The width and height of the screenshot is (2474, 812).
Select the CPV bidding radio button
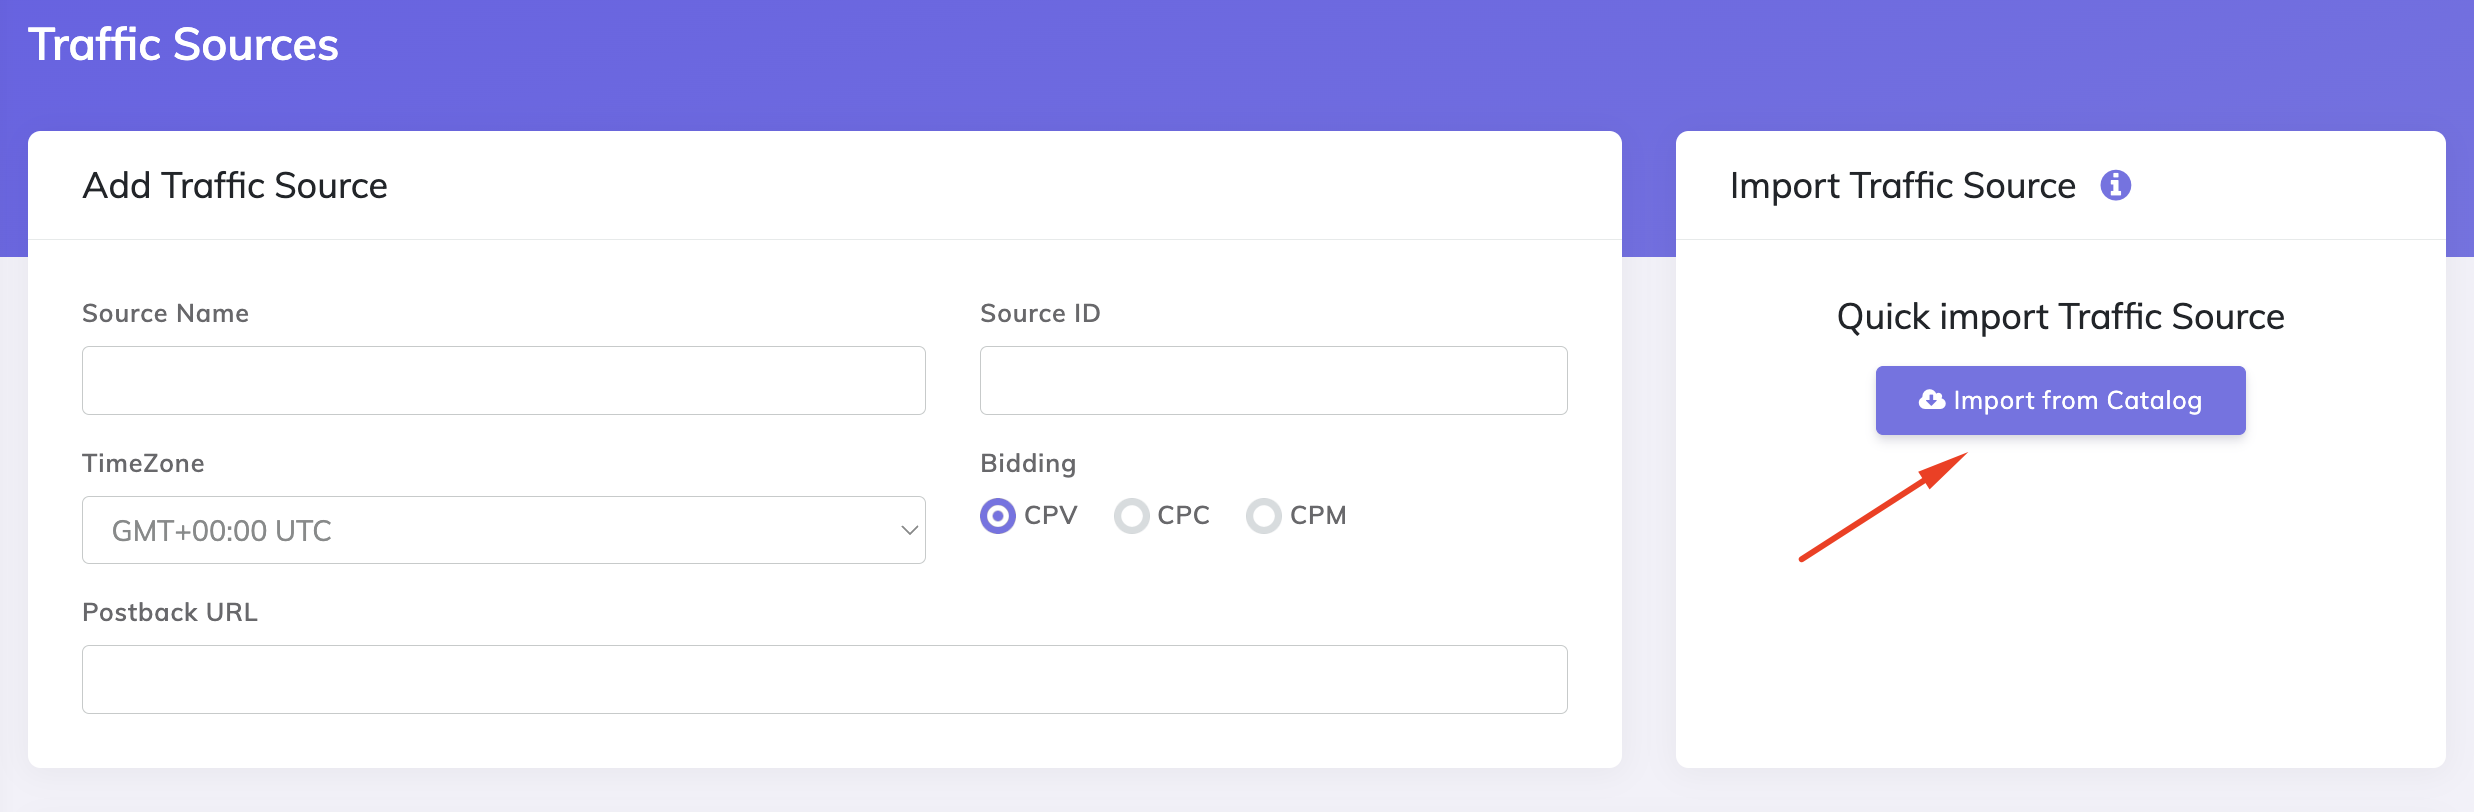[997, 516]
